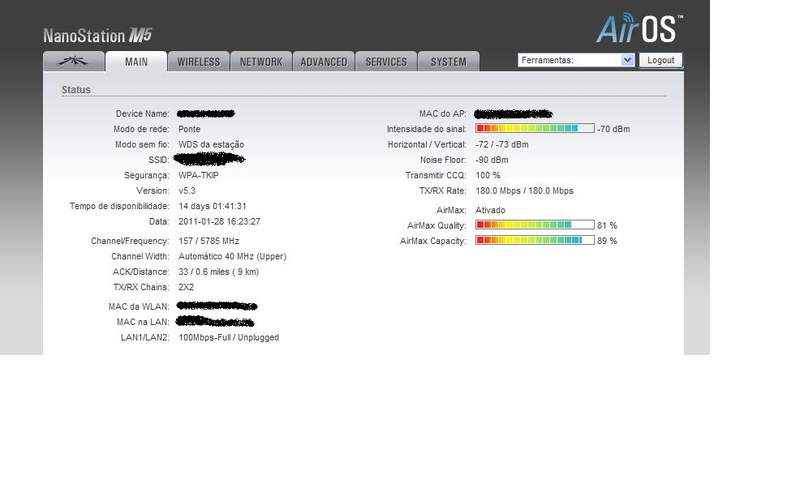Click the version value 'v5.3'
This screenshot has width=800, height=488.
point(187,190)
